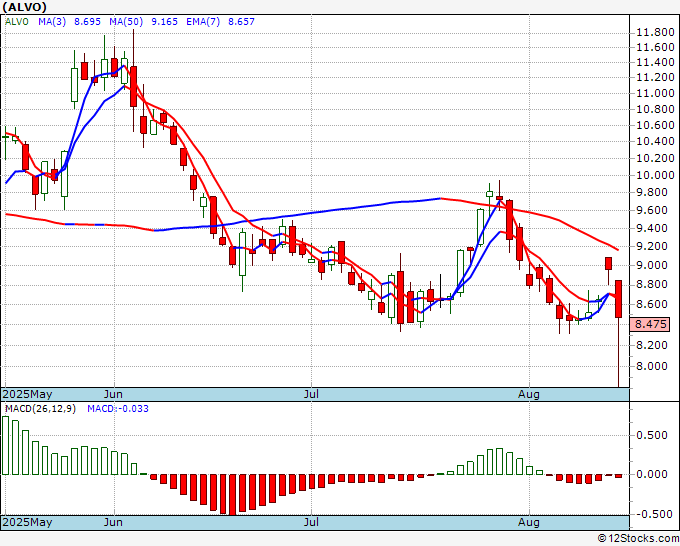
Task: Click the 10.000 price axis label
Action: pyautogui.click(x=655, y=175)
